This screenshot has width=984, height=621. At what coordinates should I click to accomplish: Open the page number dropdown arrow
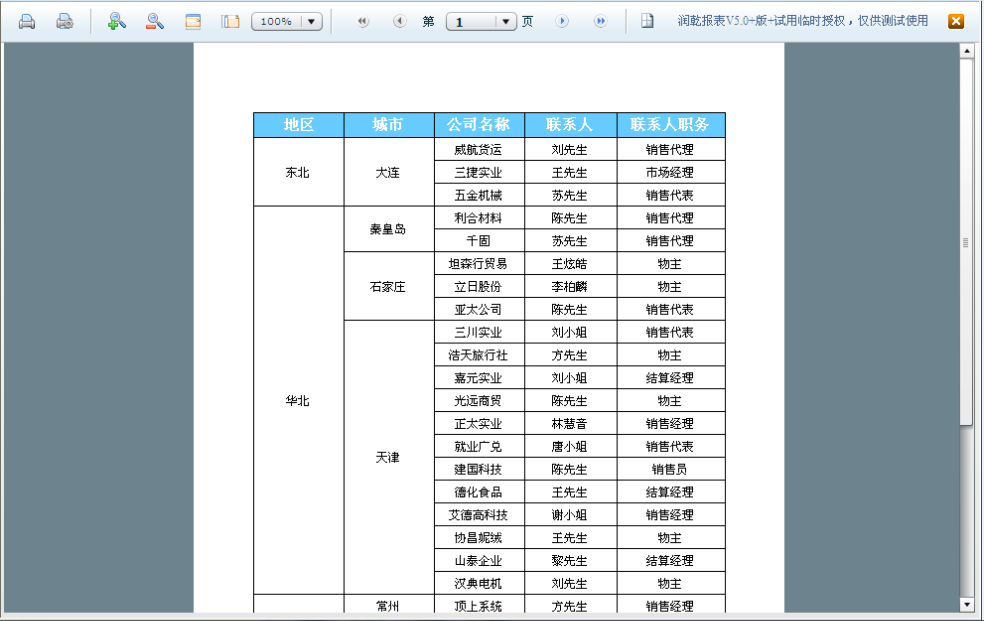click(x=506, y=22)
